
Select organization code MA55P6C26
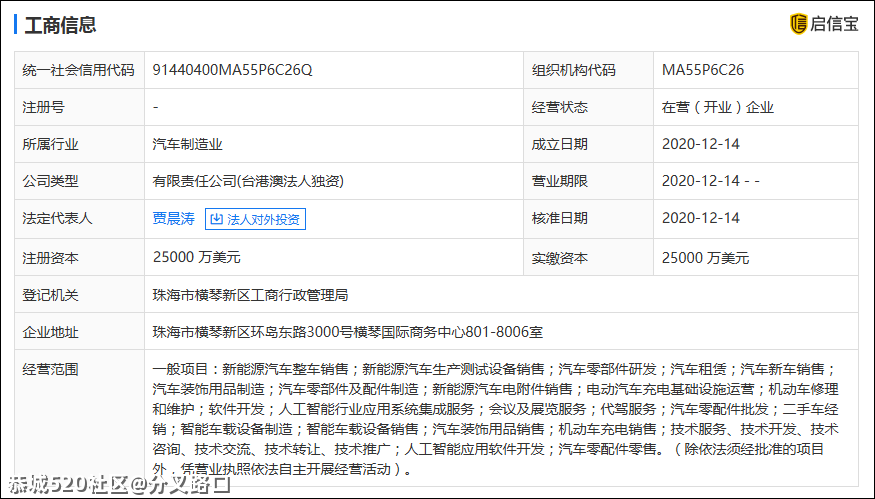[x=703, y=70]
